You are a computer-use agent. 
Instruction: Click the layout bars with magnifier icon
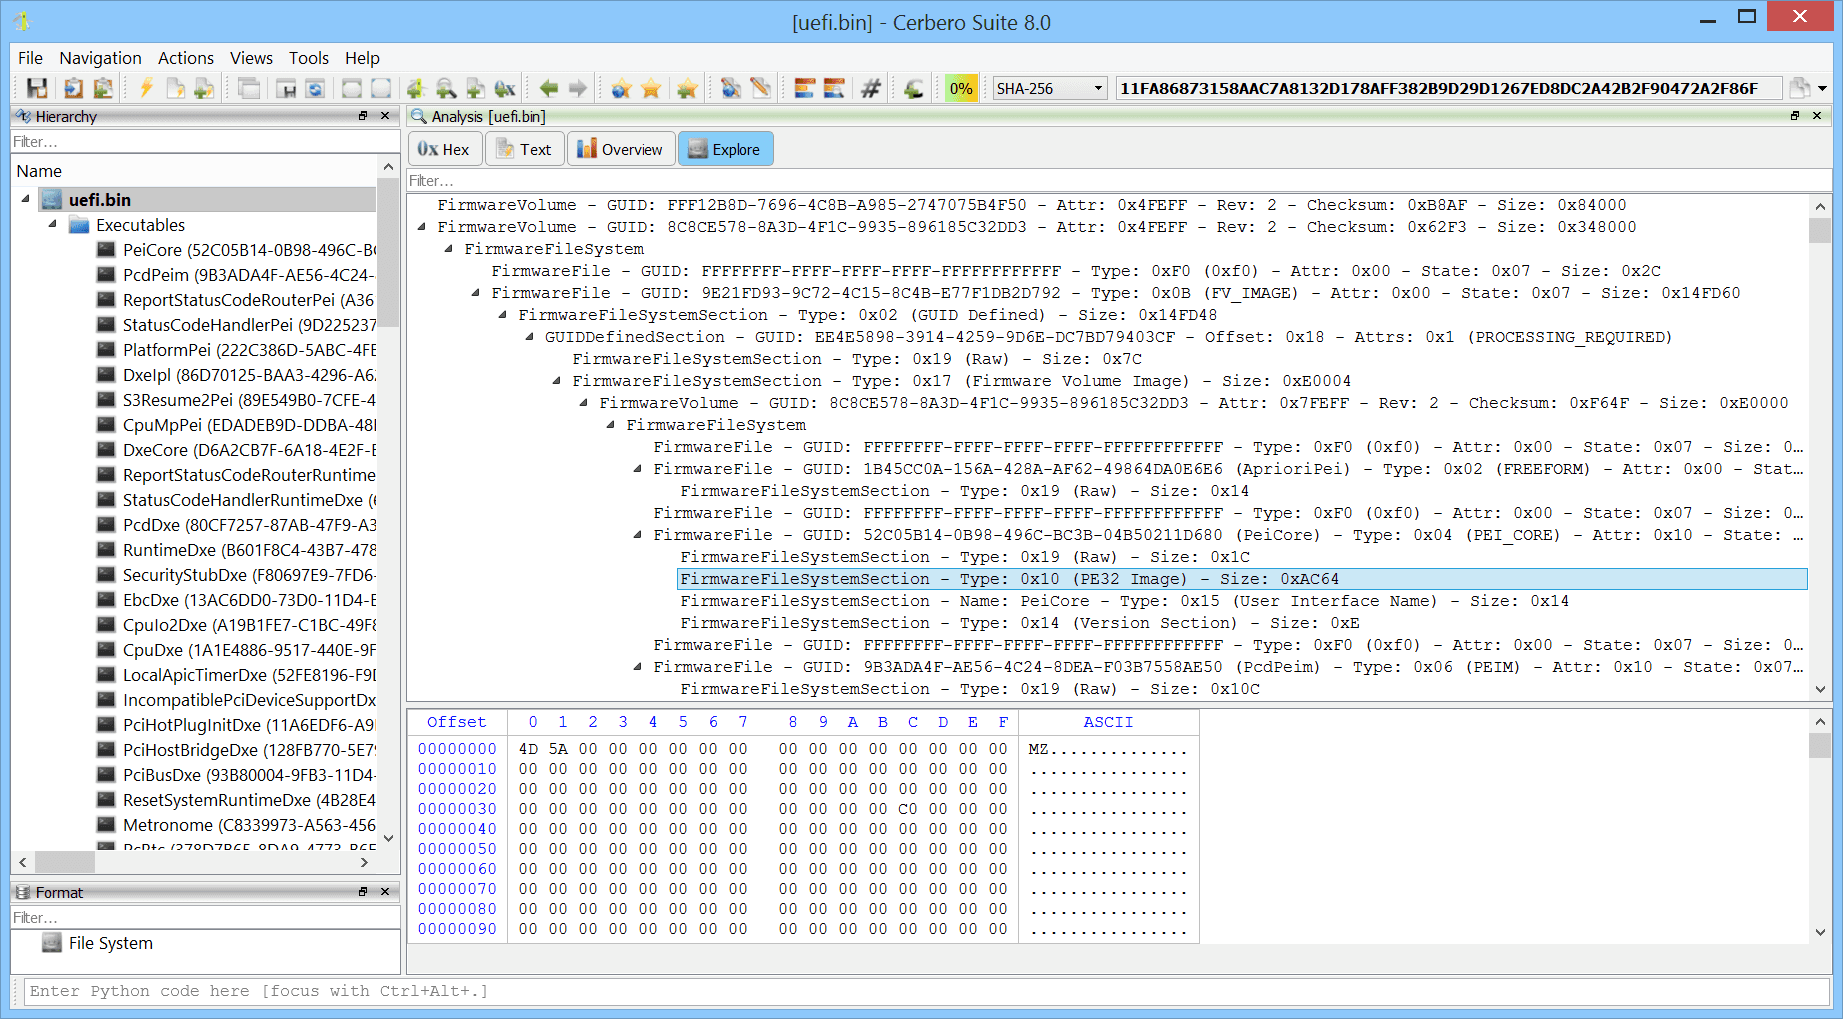tap(834, 88)
